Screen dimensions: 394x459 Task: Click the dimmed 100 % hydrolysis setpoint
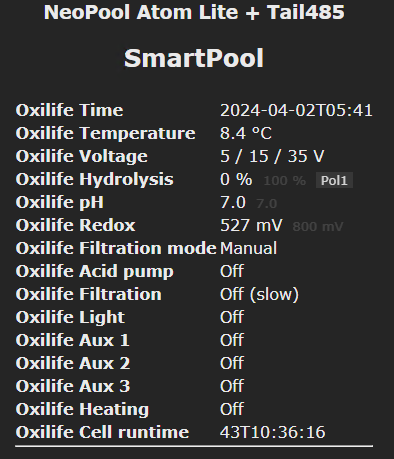(285, 181)
